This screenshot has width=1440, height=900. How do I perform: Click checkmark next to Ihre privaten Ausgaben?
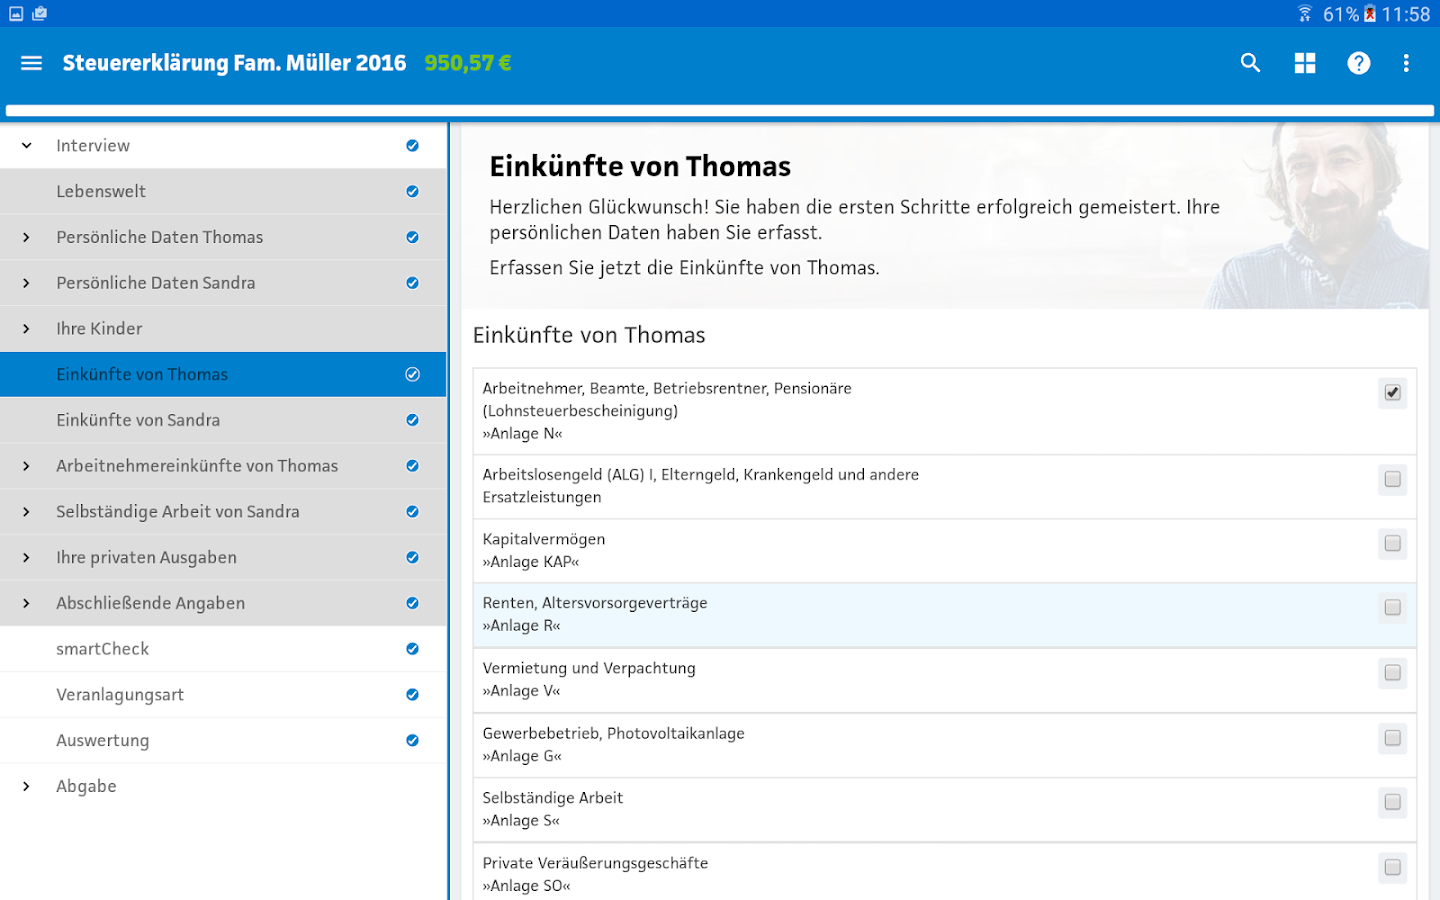412,557
